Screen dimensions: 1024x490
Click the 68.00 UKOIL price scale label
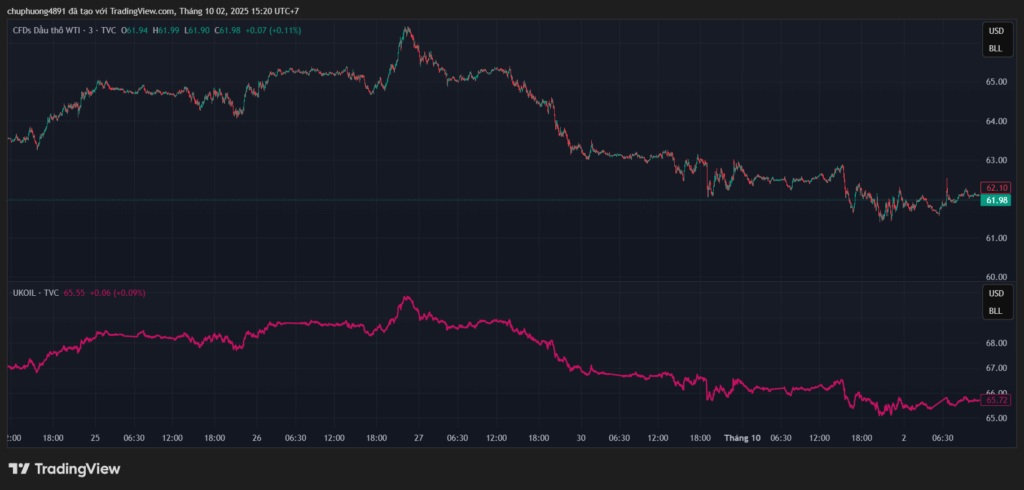(996, 343)
